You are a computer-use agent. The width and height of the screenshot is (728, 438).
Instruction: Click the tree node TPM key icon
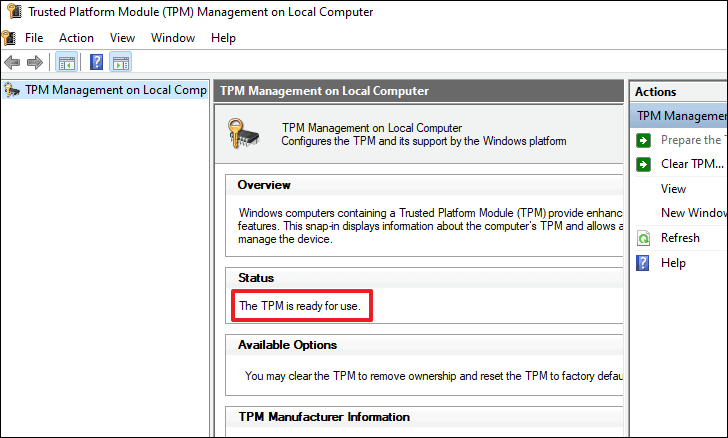coord(12,90)
